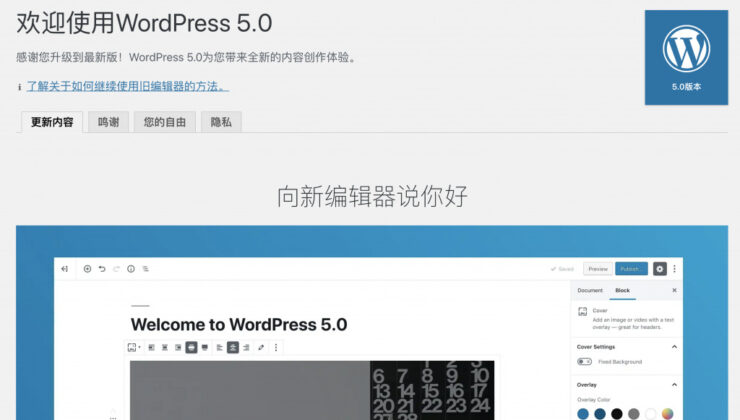Open link about continuing to use old editor
740x420 pixels.
127,86
